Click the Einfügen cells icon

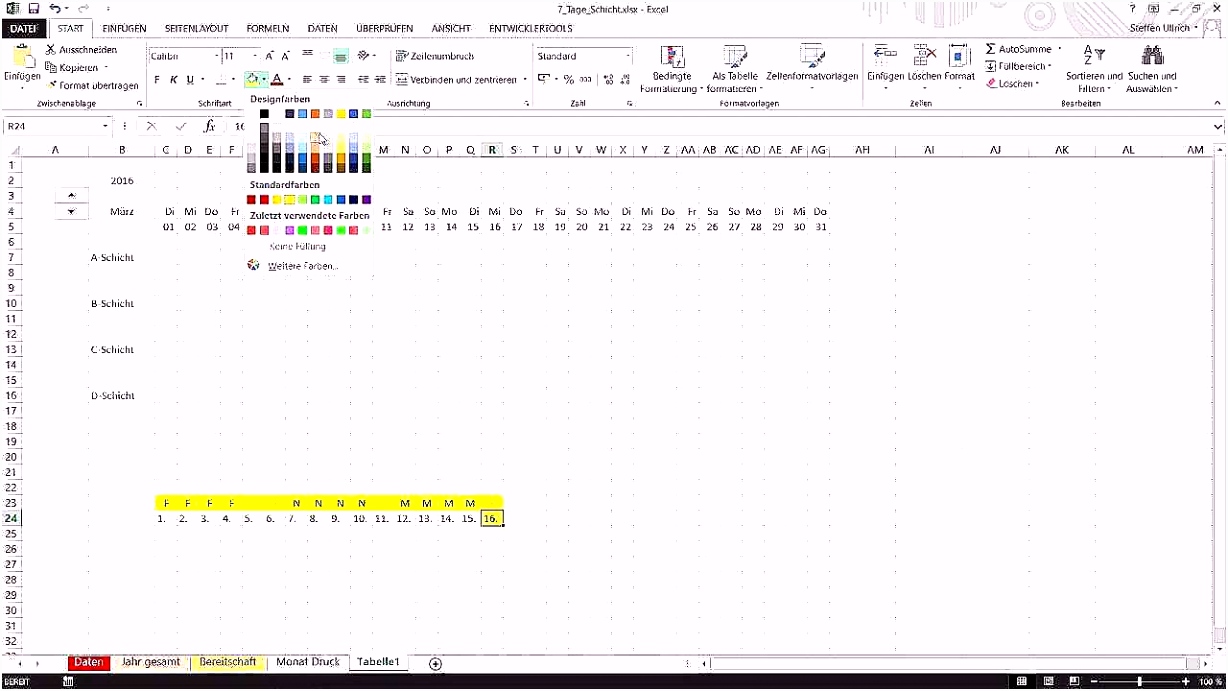(x=885, y=55)
